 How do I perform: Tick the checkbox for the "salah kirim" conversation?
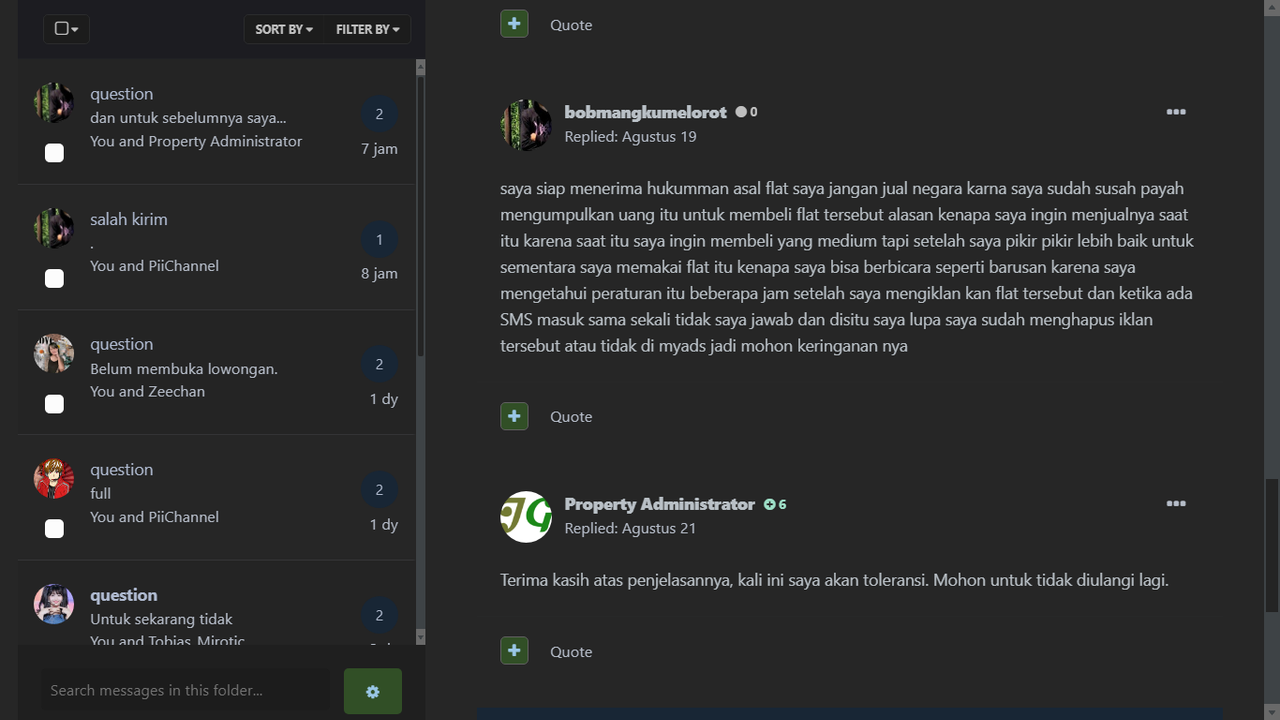54,278
